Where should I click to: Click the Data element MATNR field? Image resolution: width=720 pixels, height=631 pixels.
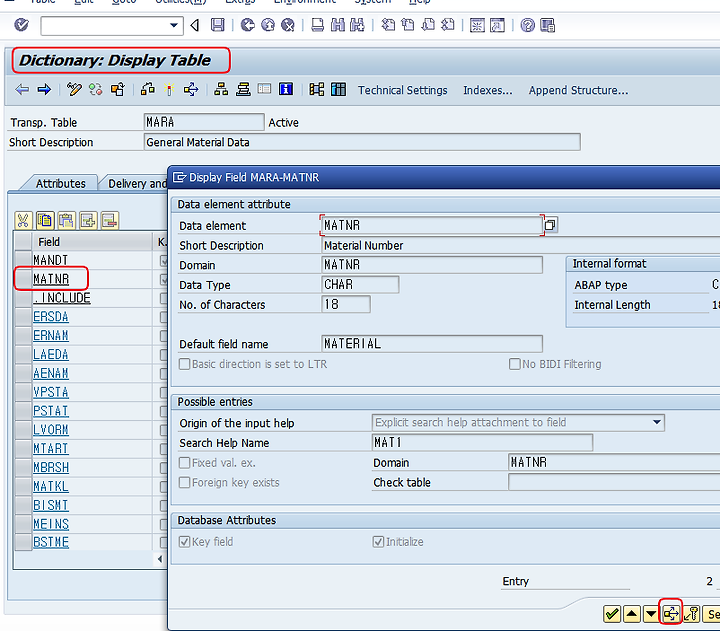pyautogui.click(x=432, y=225)
